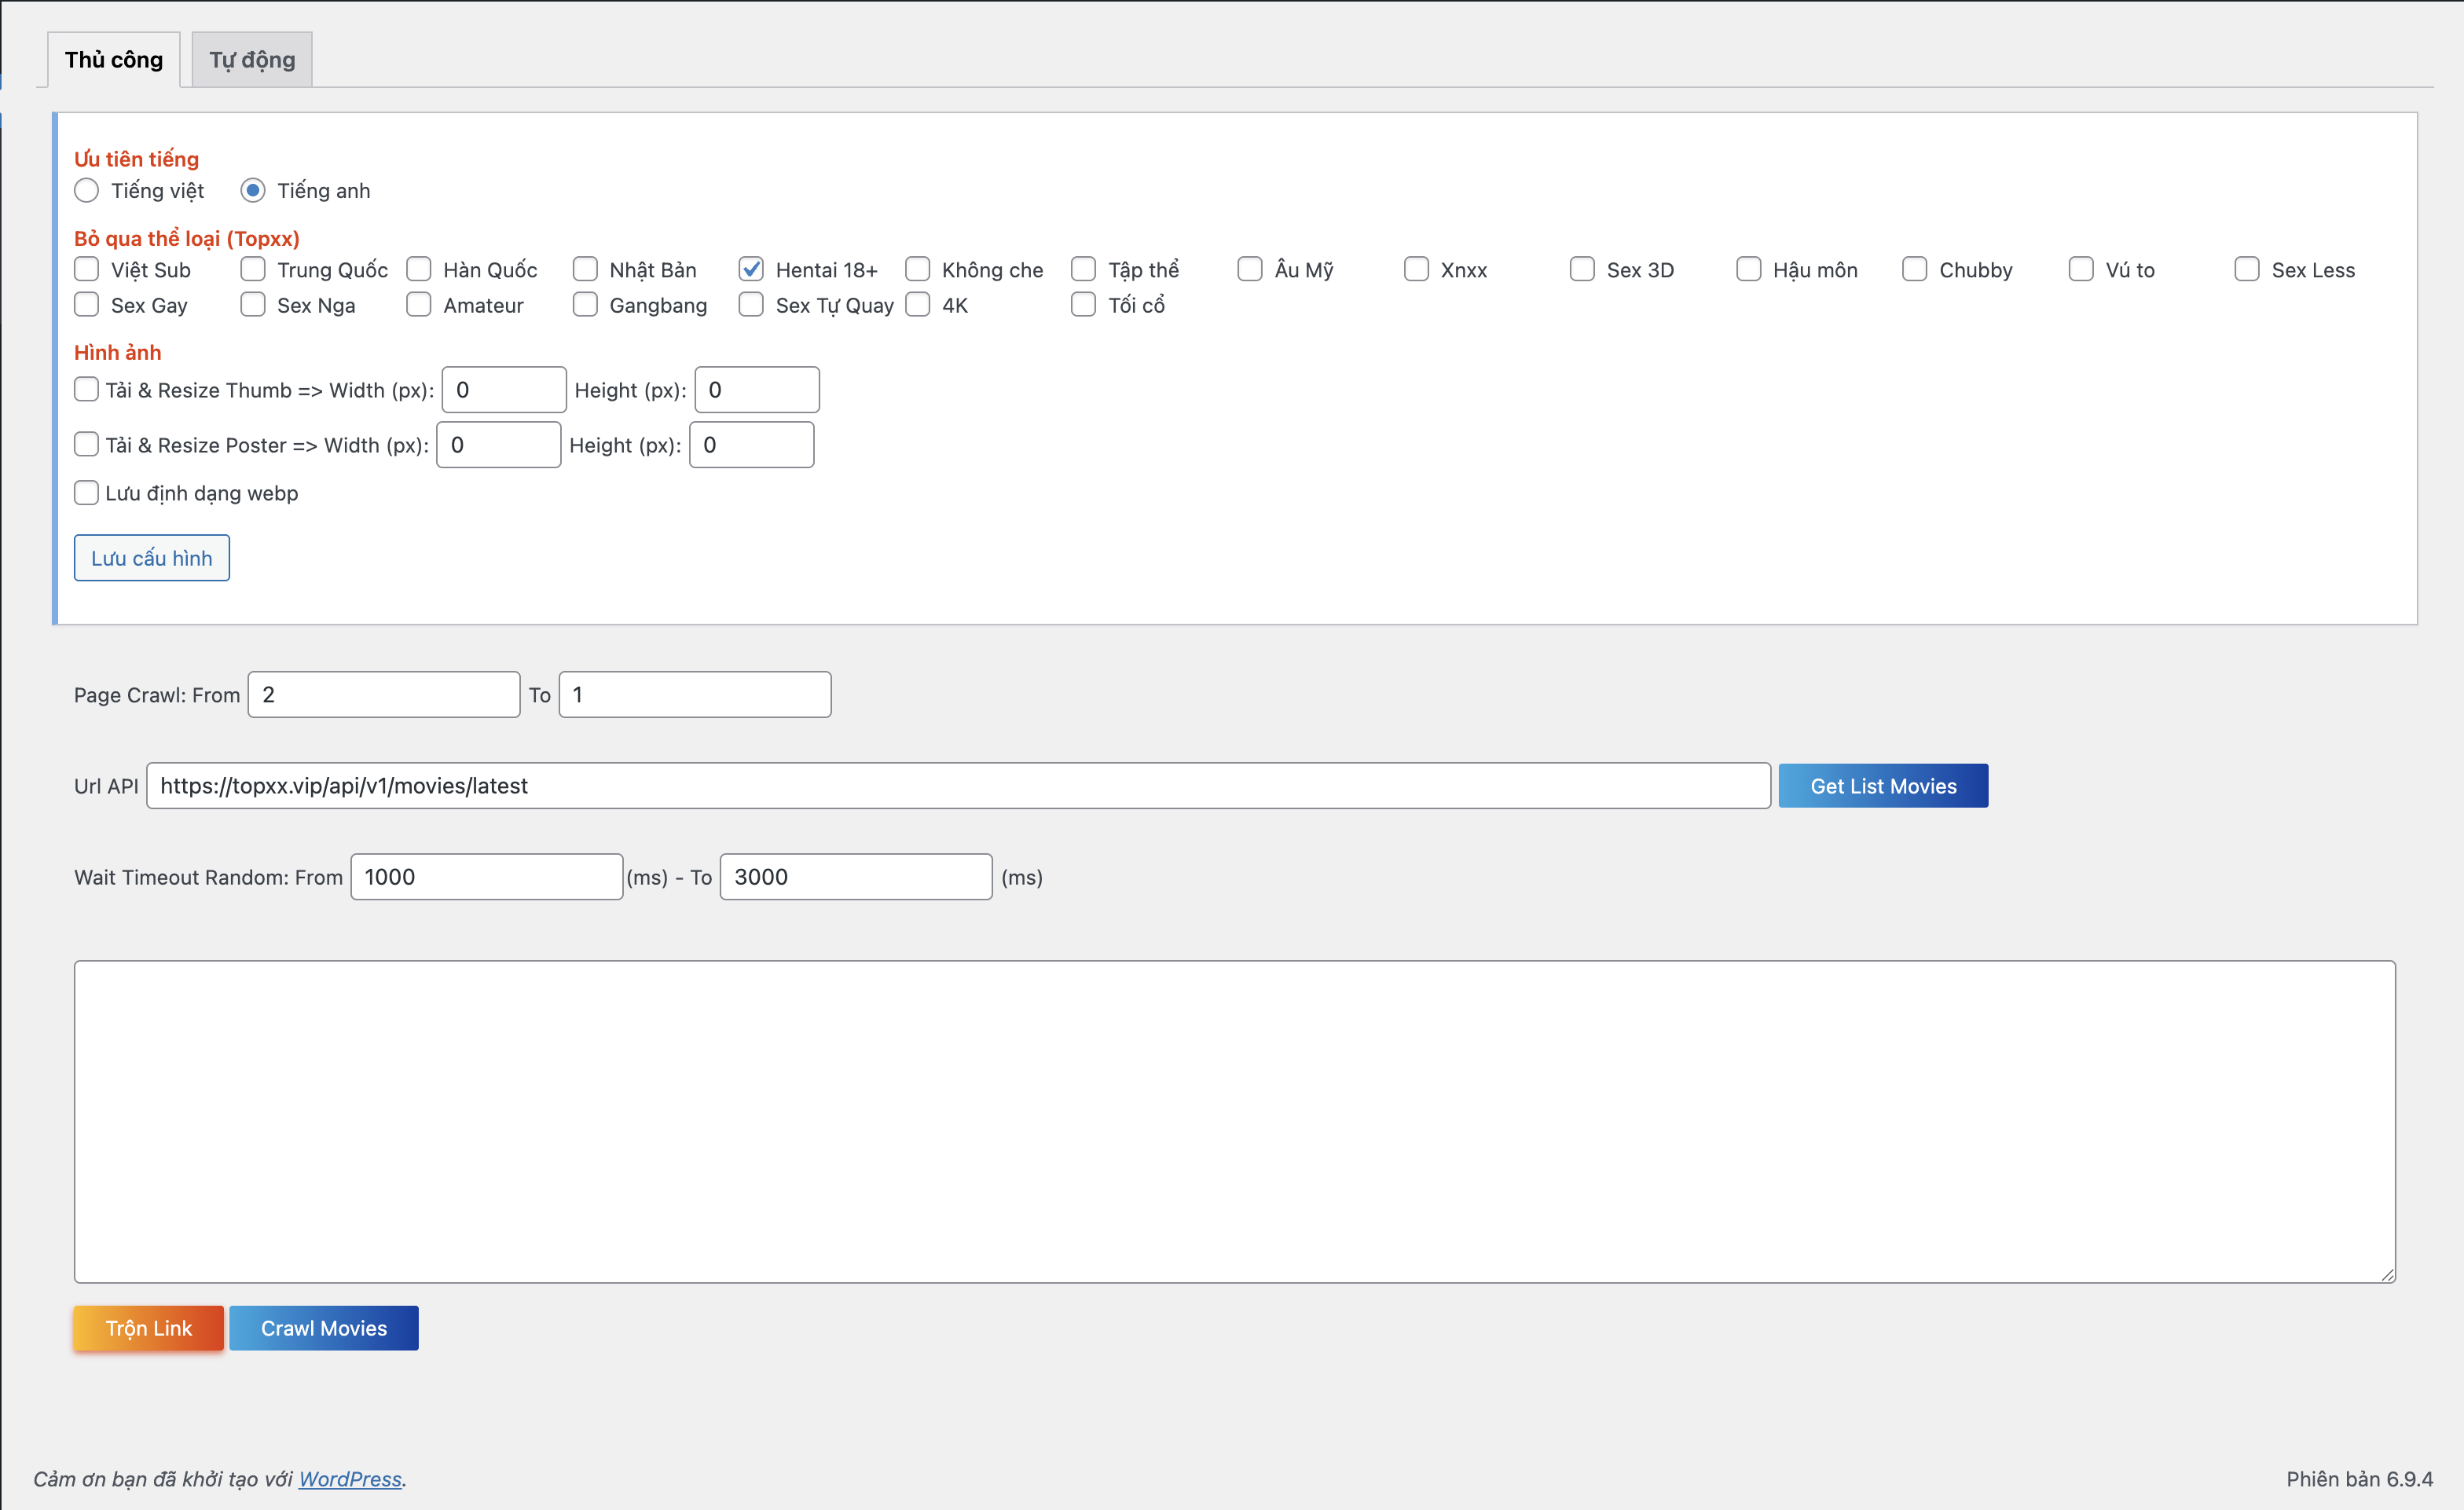This screenshot has height=1510, width=2464.
Task: Focus the Poster Width input field
Action: (x=499, y=444)
